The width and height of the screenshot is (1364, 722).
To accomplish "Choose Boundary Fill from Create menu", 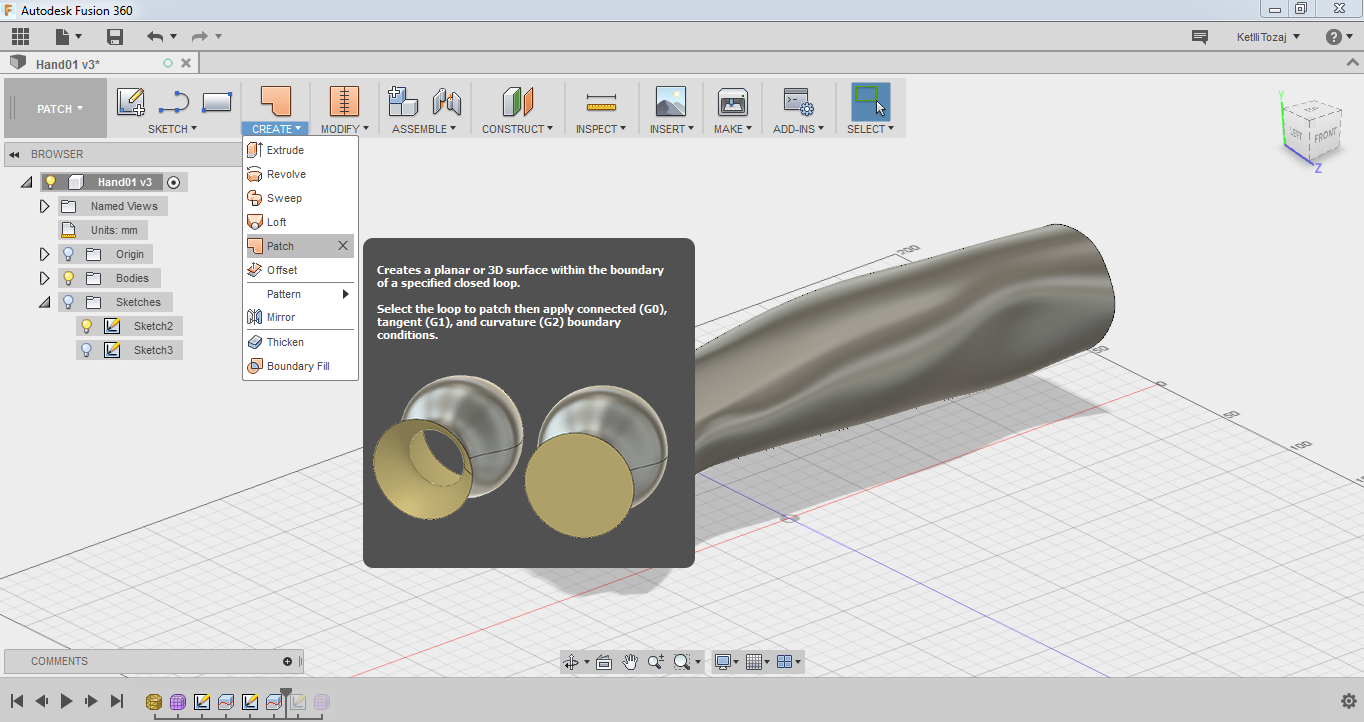I will tap(301, 366).
